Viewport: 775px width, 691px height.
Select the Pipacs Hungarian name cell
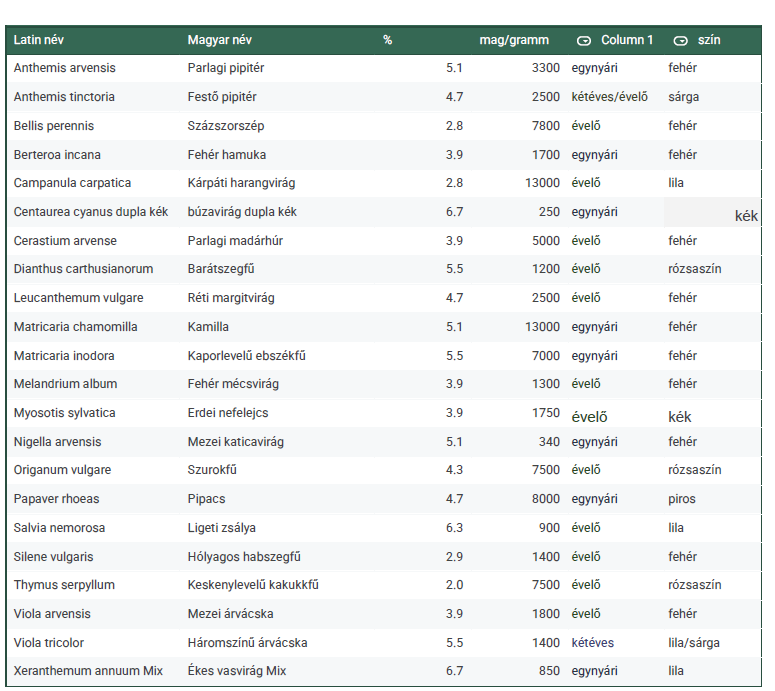point(208,499)
